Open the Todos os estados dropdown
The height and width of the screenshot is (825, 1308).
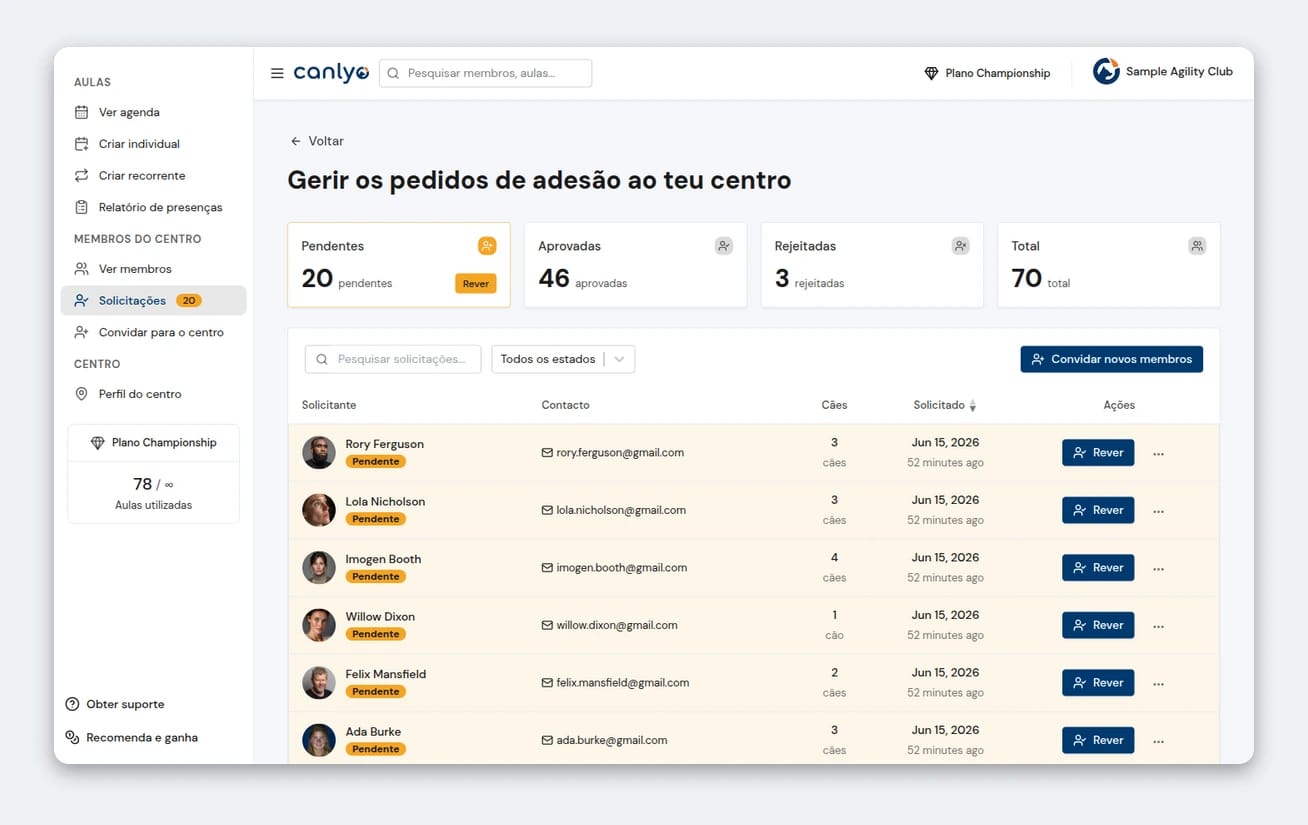563,359
